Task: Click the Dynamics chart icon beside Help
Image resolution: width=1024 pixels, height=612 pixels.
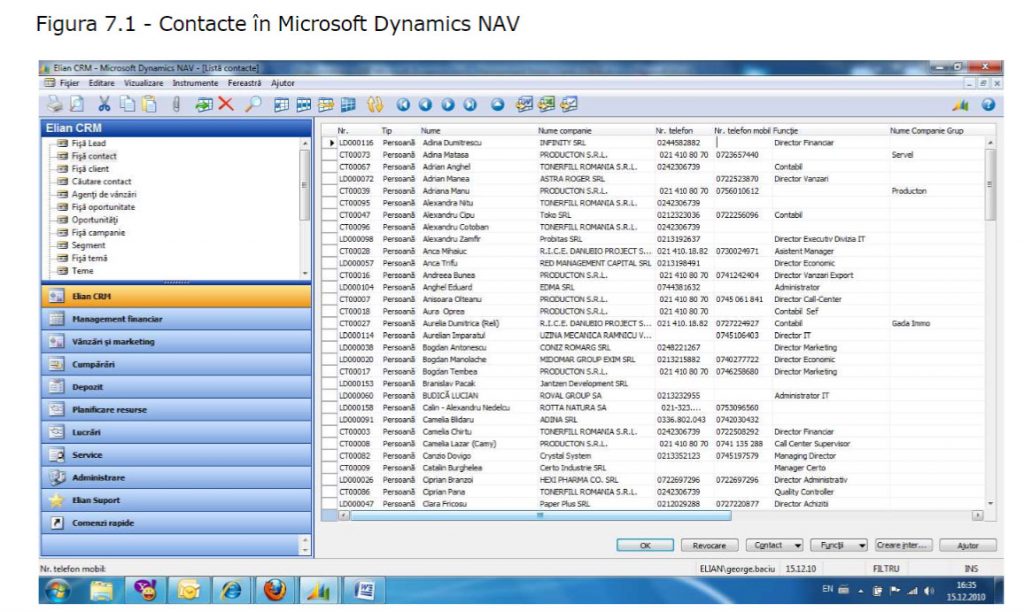Action: (961, 105)
